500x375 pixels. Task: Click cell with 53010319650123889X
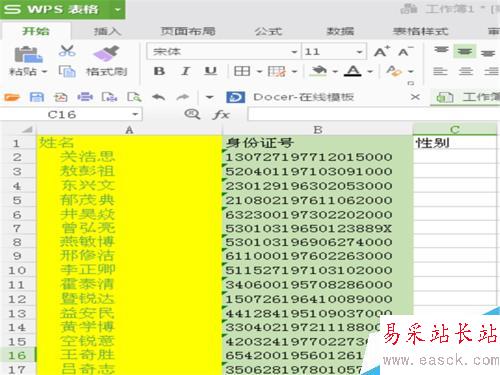click(x=318, y=229)
